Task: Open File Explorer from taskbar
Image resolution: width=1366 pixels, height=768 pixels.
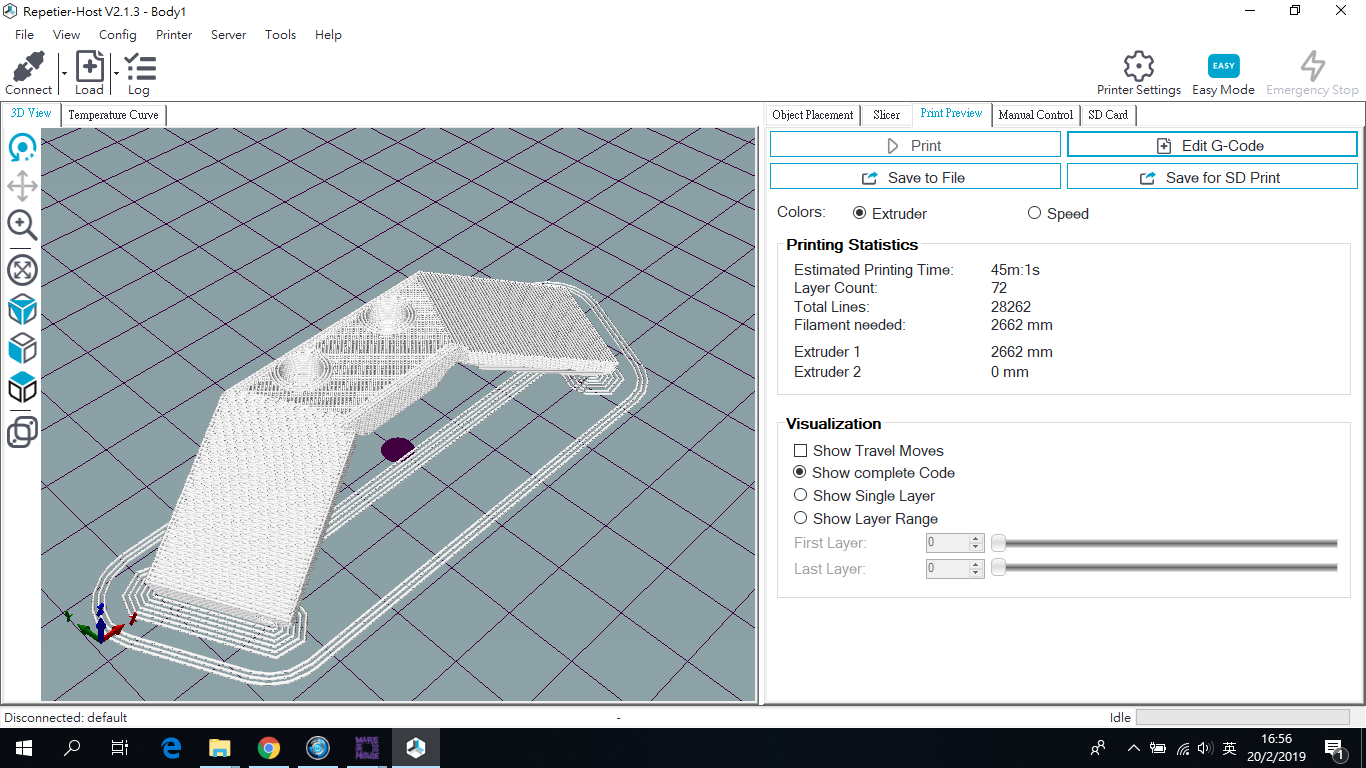Action: (x=220, y=747)
